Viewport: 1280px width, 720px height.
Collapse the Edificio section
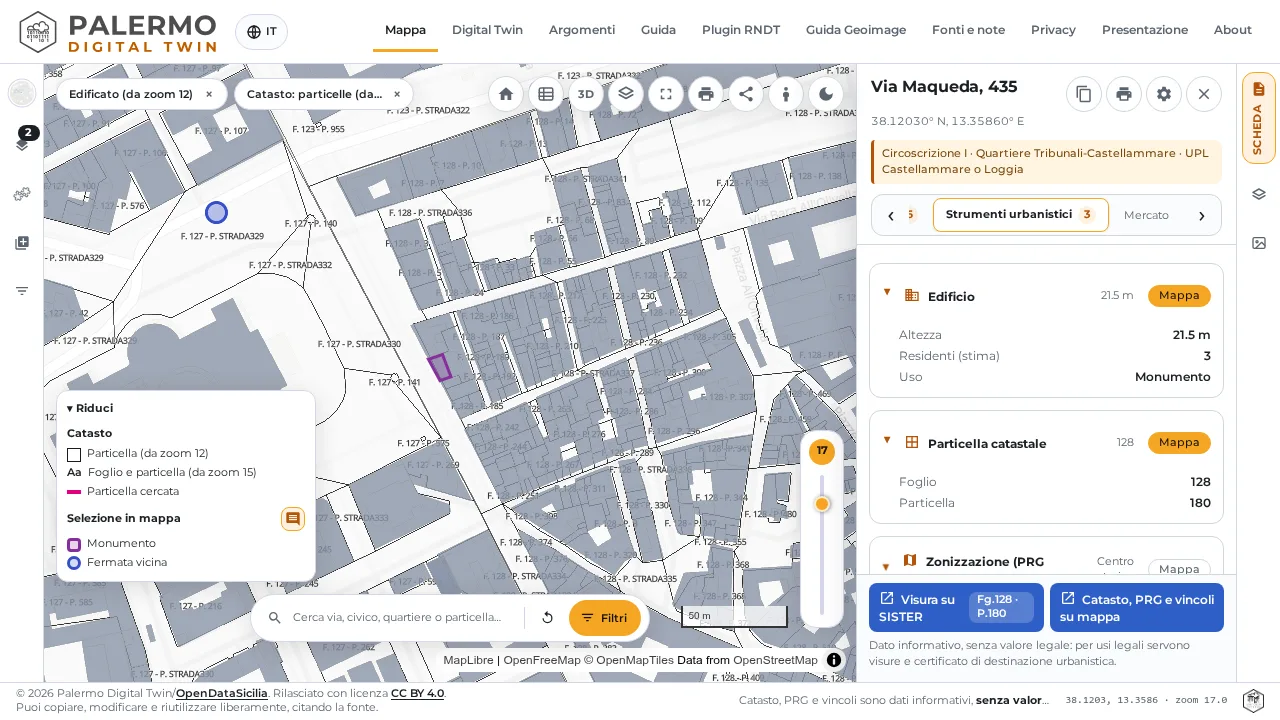click(x=887, y=293)
